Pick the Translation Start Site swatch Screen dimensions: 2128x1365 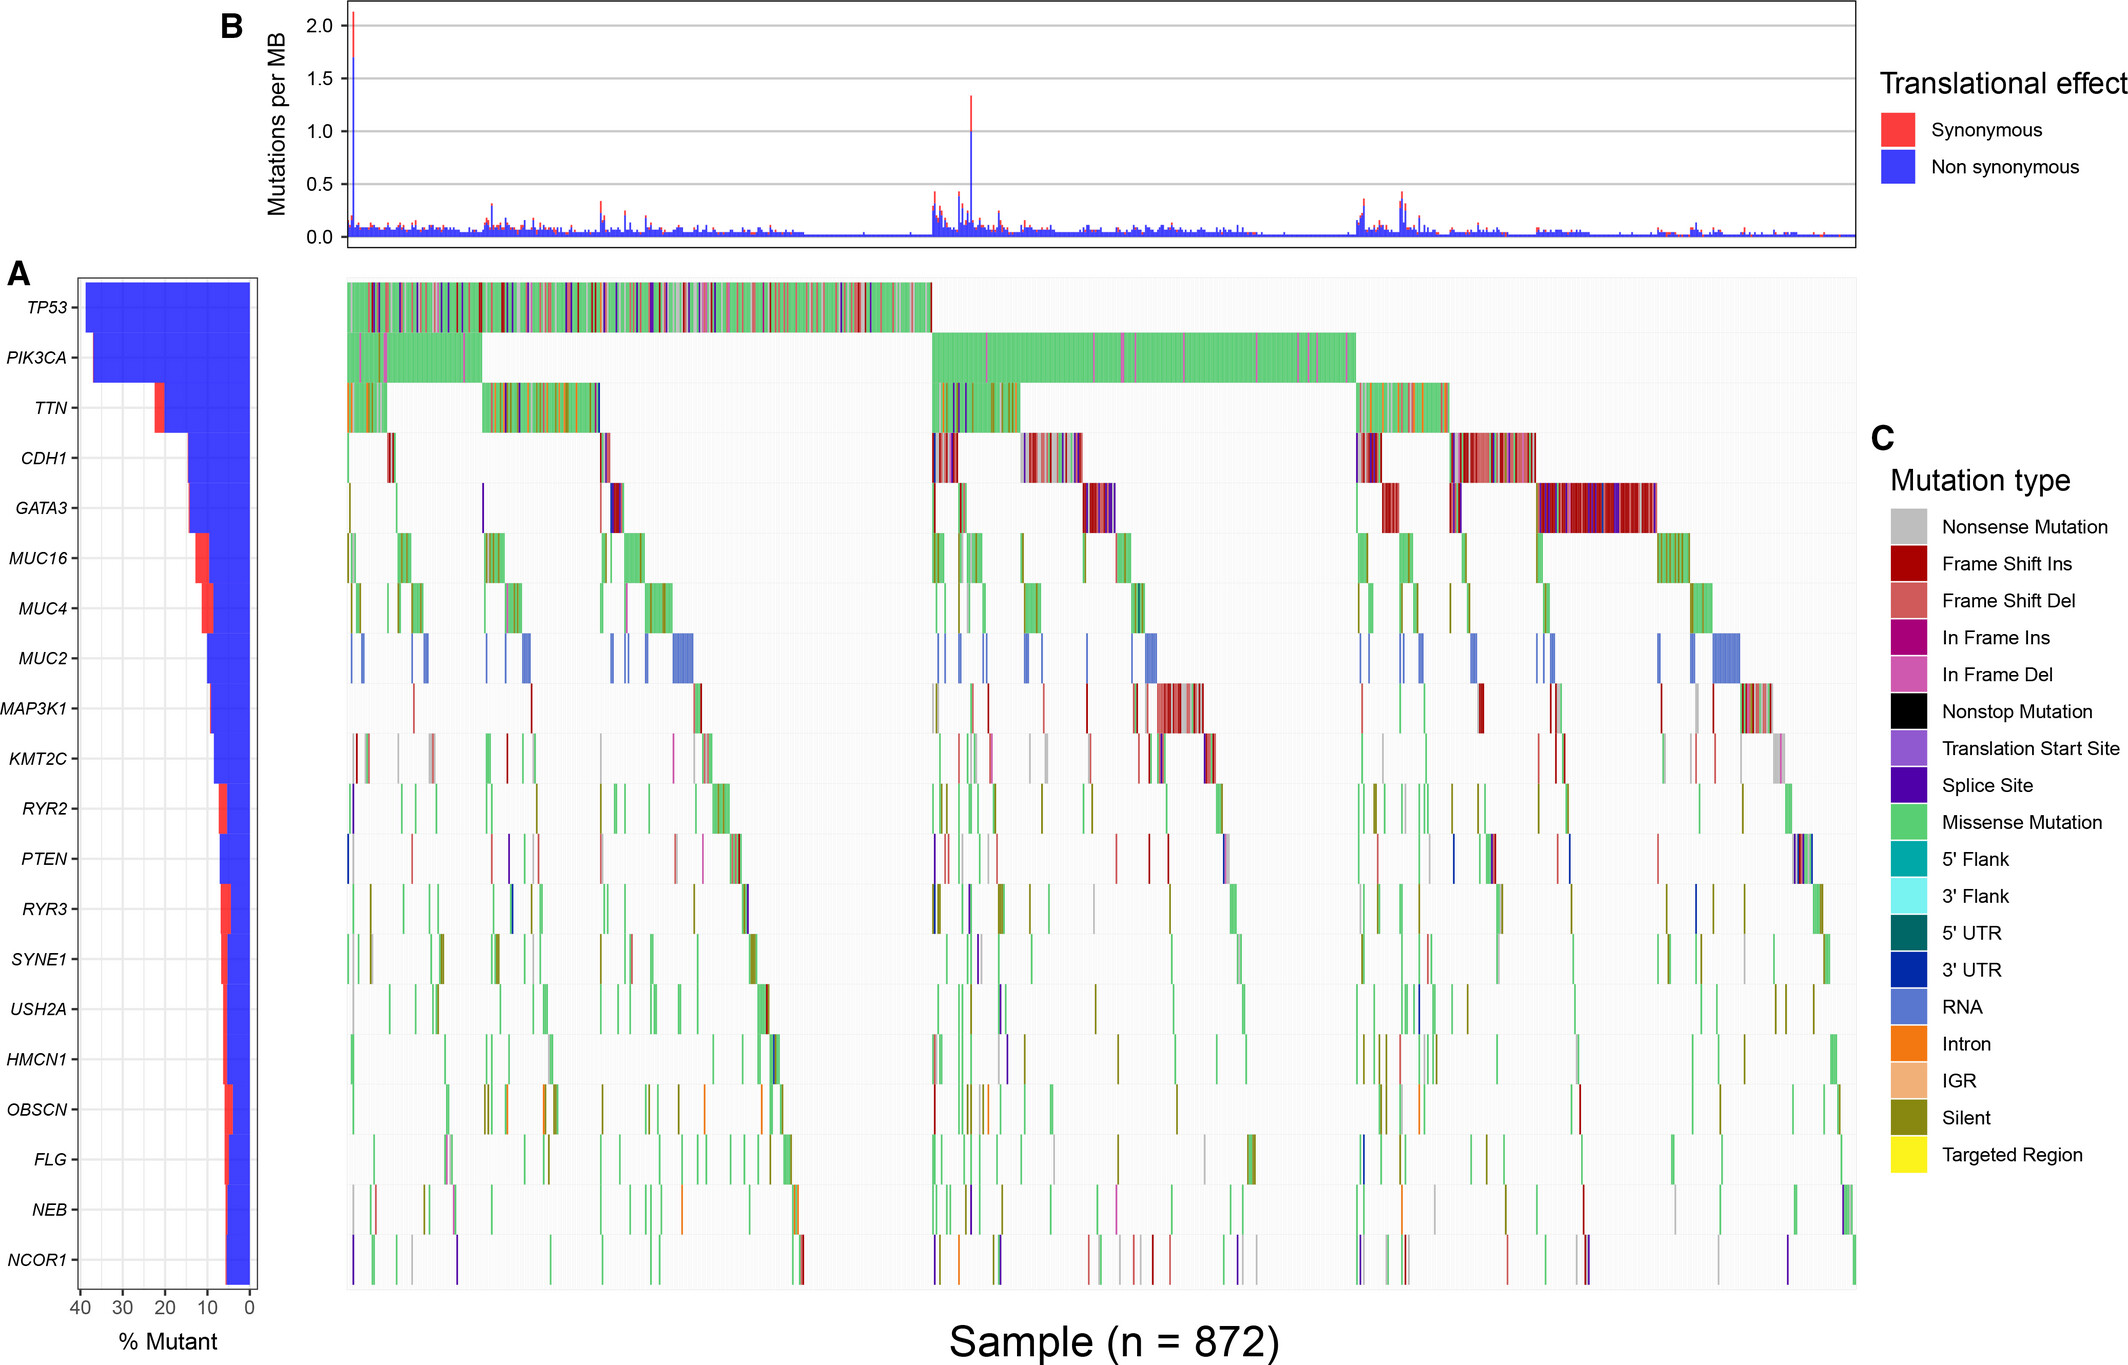tap(1908, 749)
